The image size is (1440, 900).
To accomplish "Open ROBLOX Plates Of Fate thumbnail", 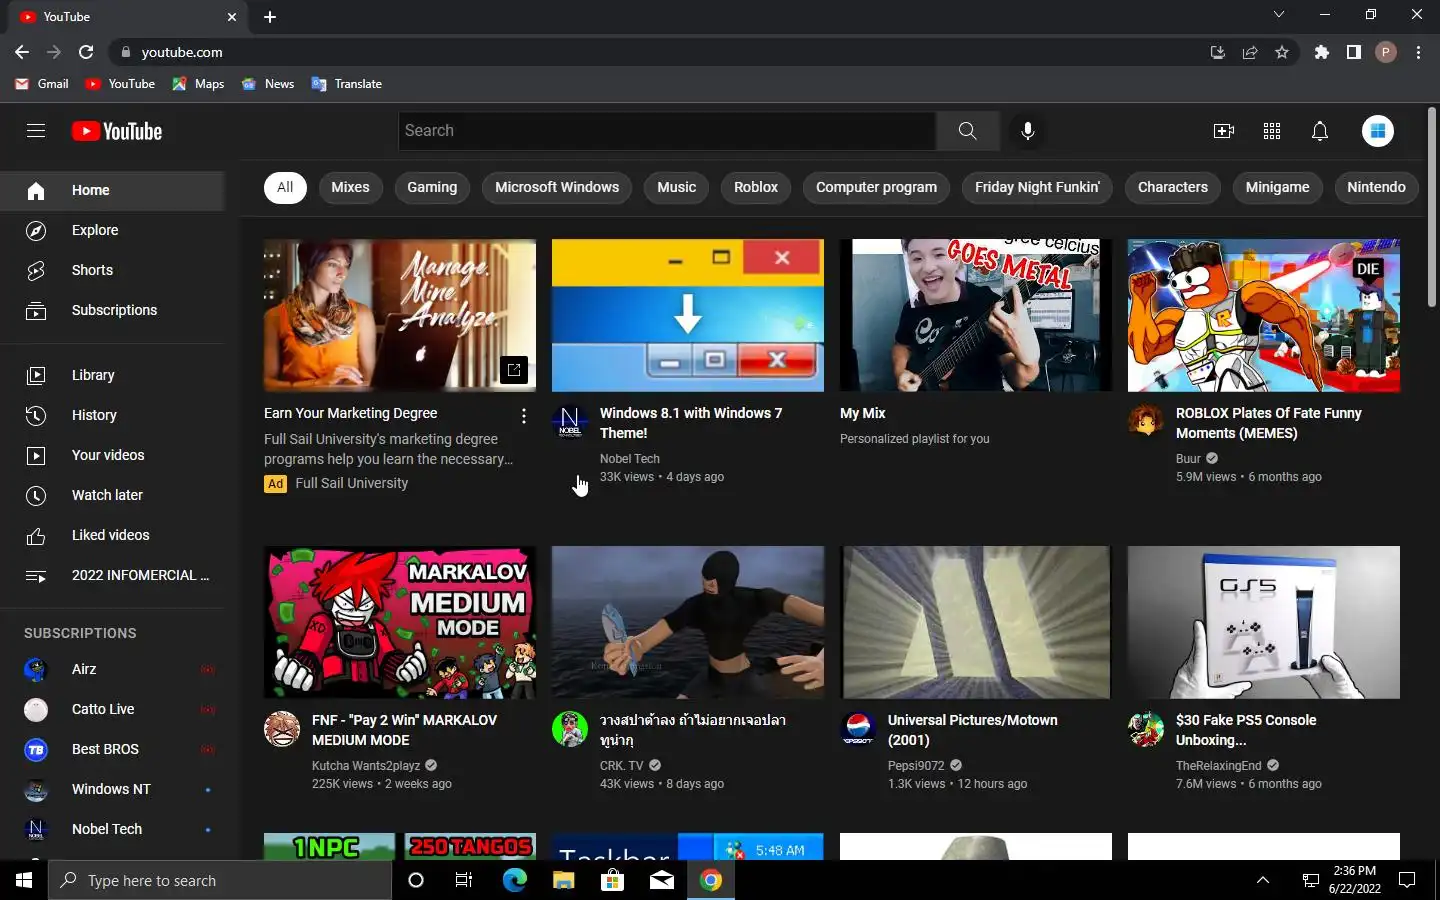I will tap(1264, 315).
